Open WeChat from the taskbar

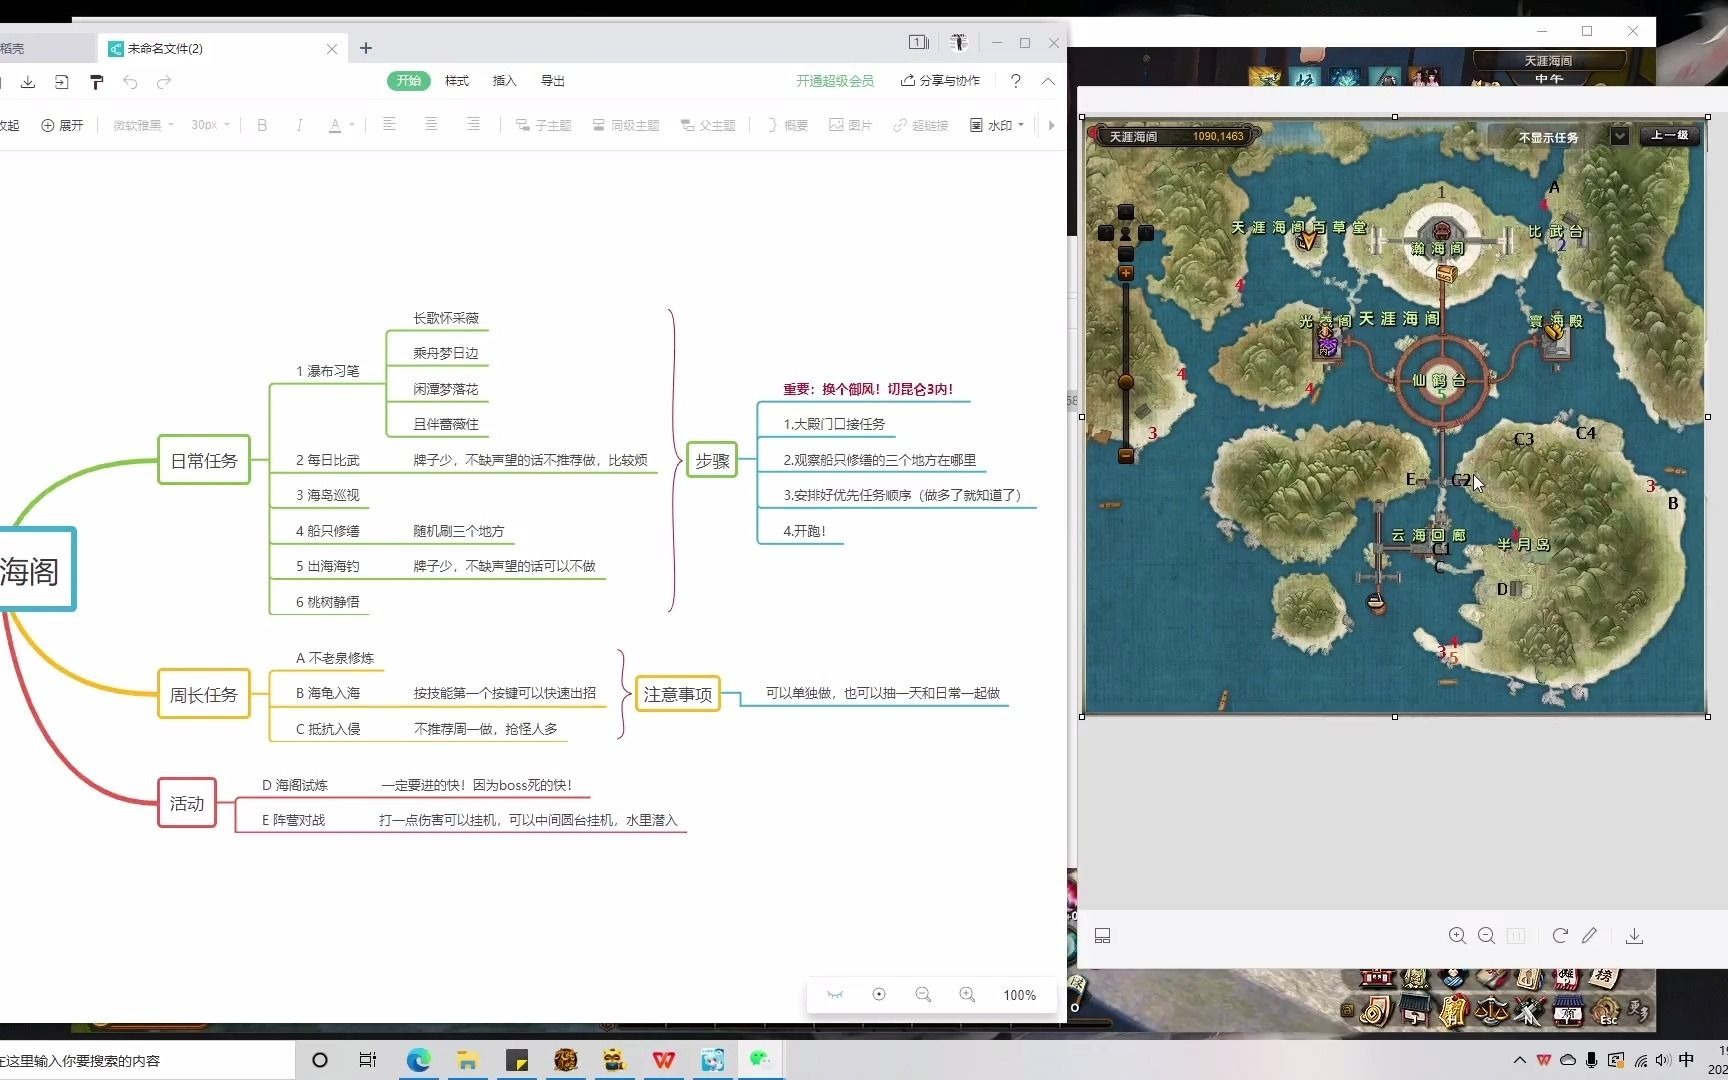click(x=760, y=1060)
